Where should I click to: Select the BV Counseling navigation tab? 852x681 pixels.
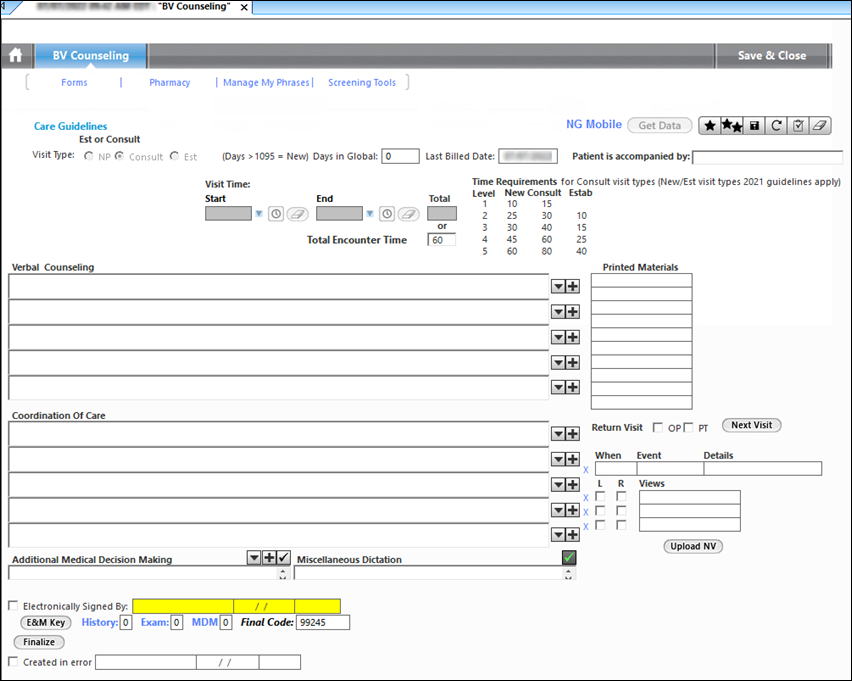click(x=91, y=55)
